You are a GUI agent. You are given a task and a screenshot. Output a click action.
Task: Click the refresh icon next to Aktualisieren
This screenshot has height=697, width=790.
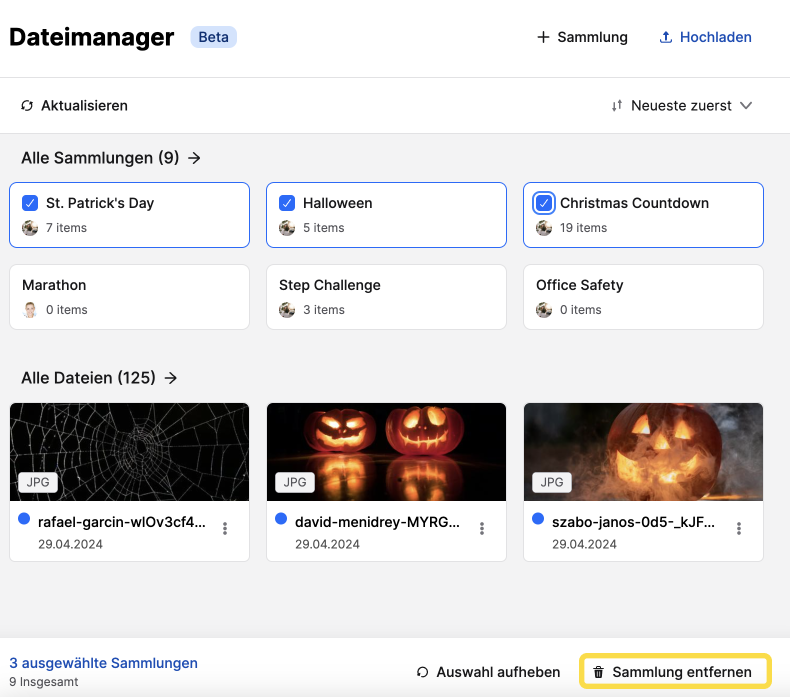point(27,105)
